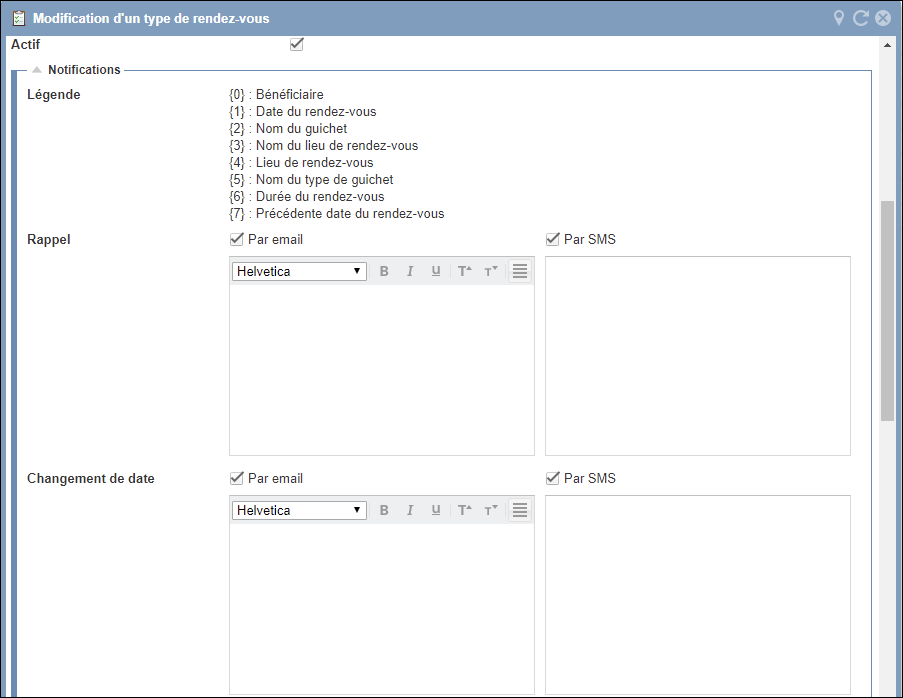
Task: Click Bold icon in Rappel email editor
Action: (384, 271)
